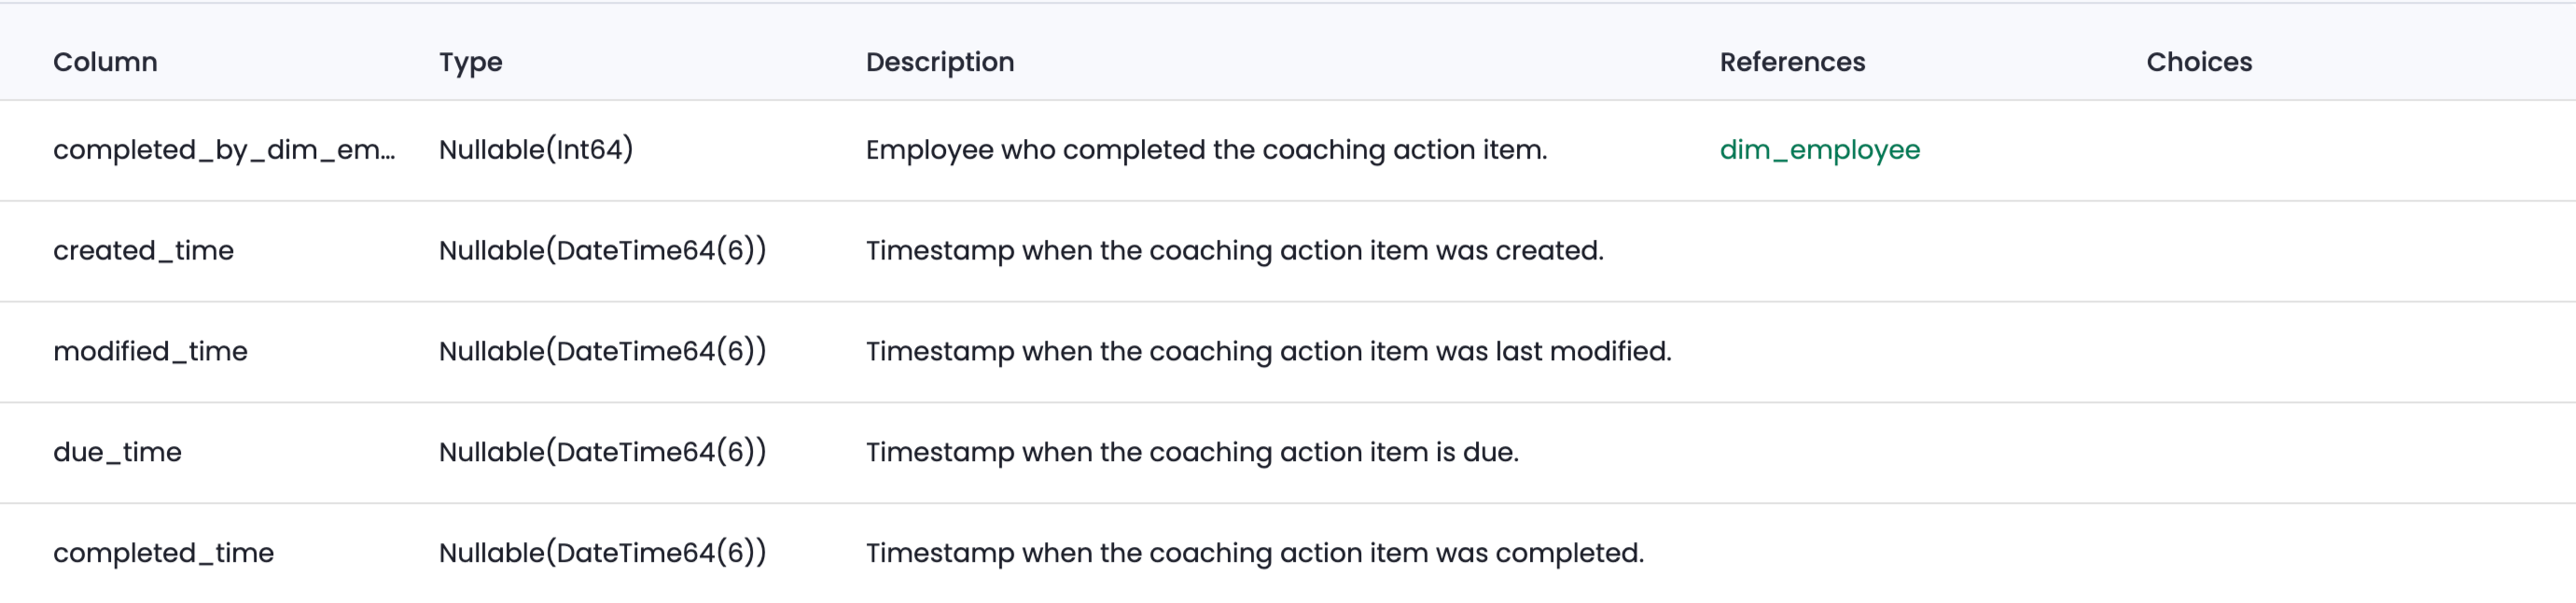The width and height of the screenshot is (2576, 603).
Task: Click the created_time Nullable(DateTime64(6)) type
Action: pyautogui.click(x=602, y=251)
